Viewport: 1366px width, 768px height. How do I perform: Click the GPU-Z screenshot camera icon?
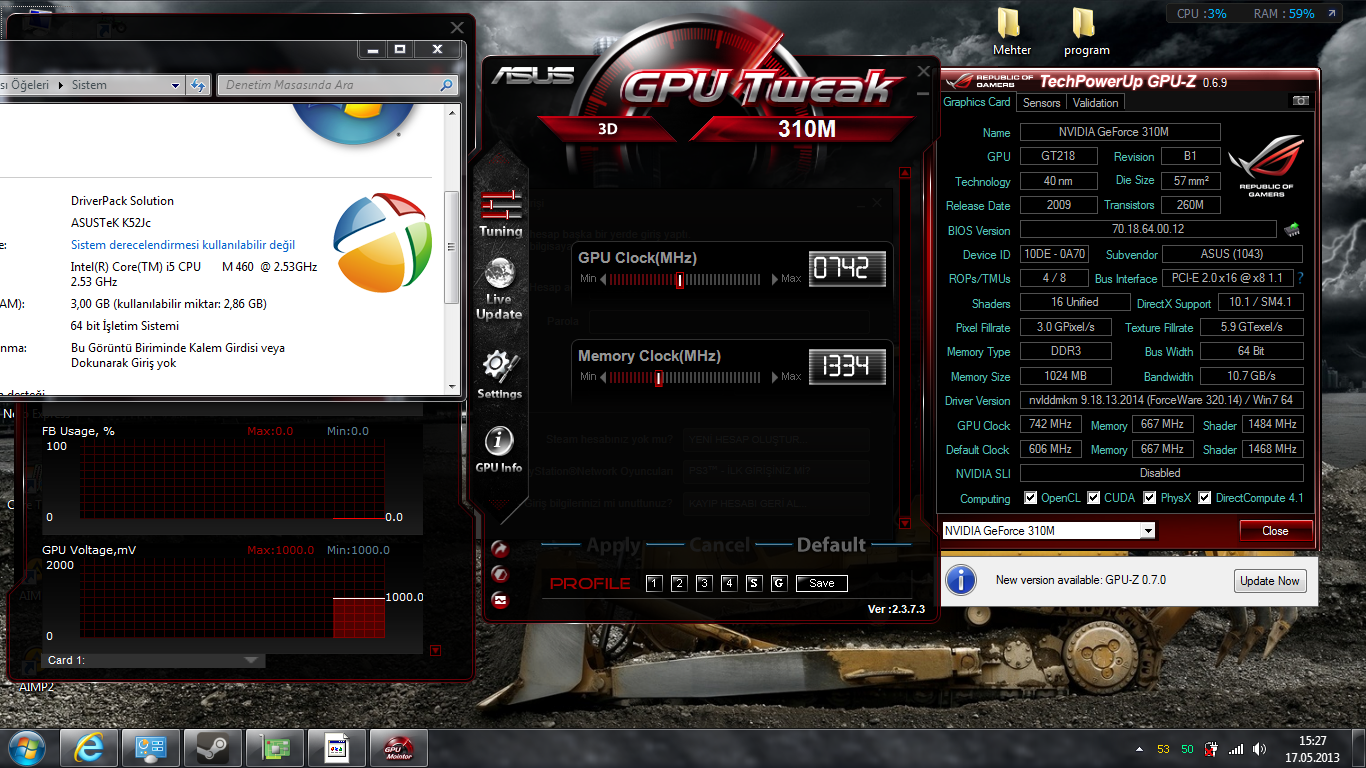[x=1300, y=101]
